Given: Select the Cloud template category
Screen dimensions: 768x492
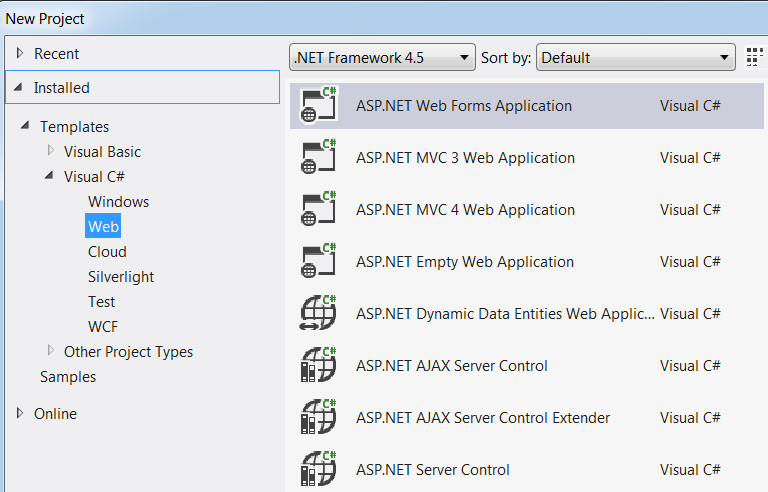Looking at the screenshot, I should click(107, 251).
